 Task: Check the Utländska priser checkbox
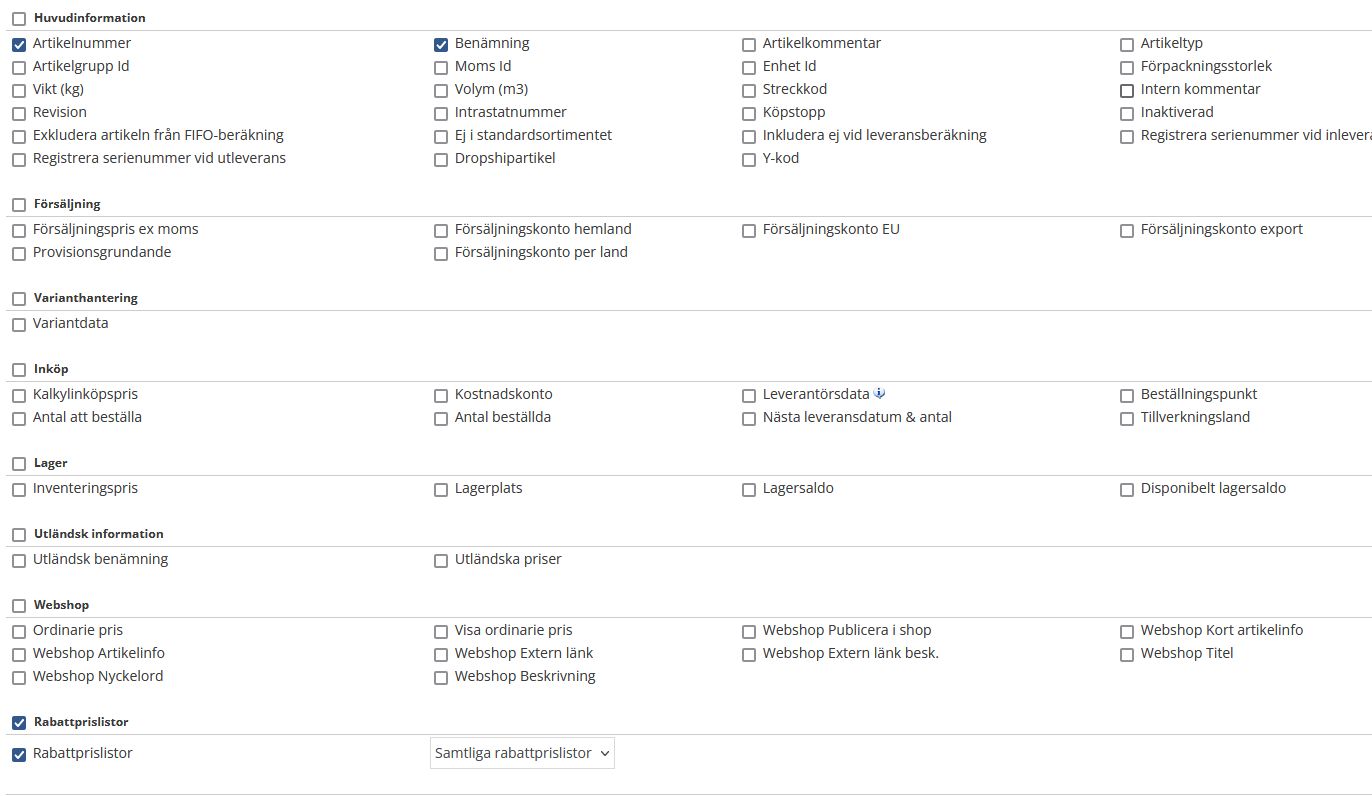(441, 561)
